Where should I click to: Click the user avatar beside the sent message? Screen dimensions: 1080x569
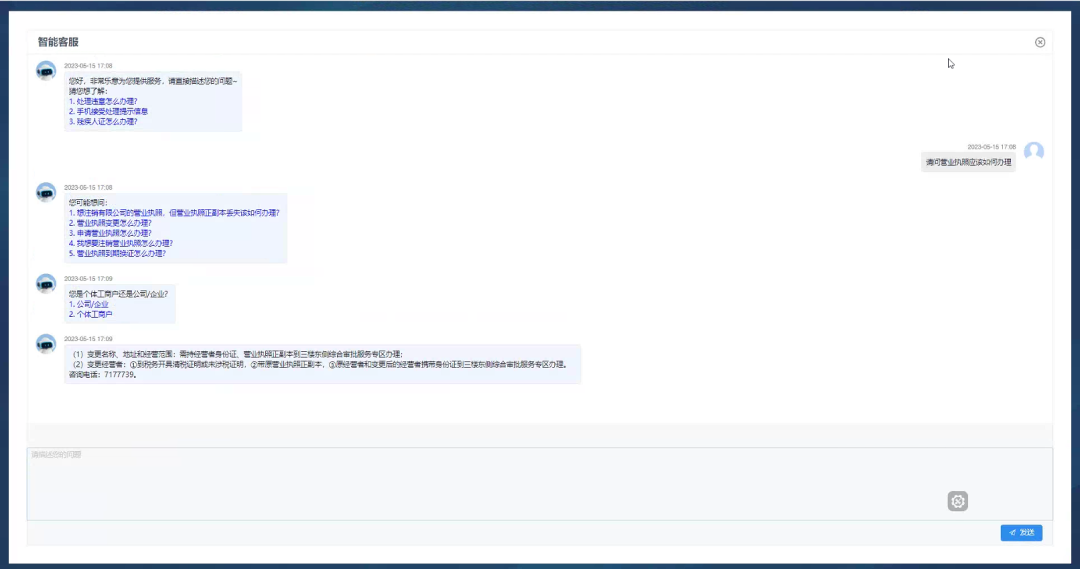[x=1034, y=152]
